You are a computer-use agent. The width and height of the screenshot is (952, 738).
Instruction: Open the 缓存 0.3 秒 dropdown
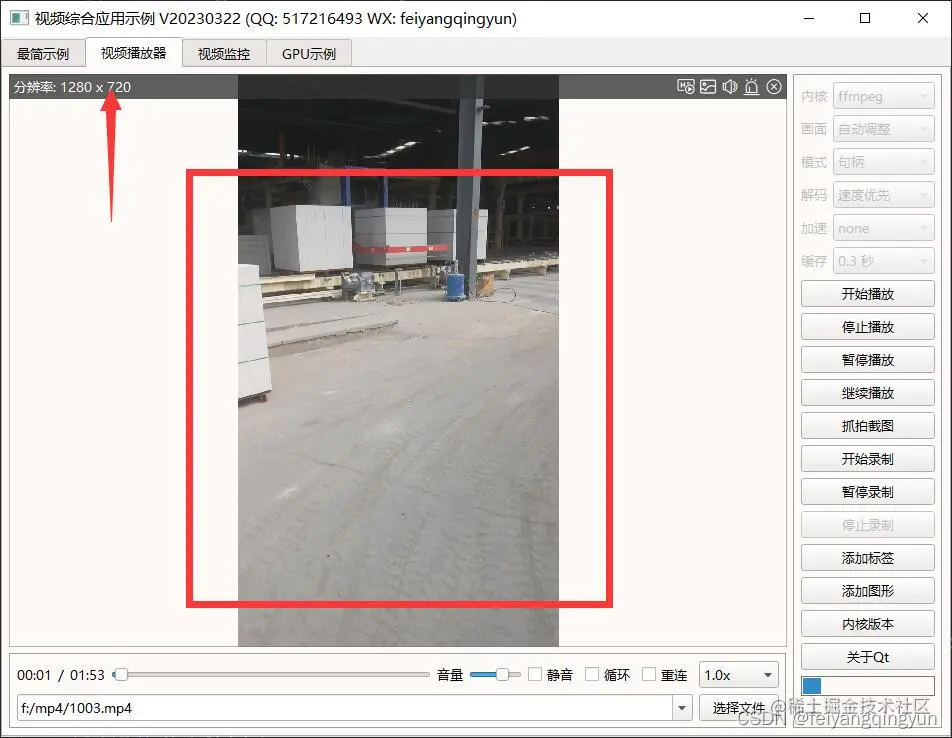[x=883, y=261]
